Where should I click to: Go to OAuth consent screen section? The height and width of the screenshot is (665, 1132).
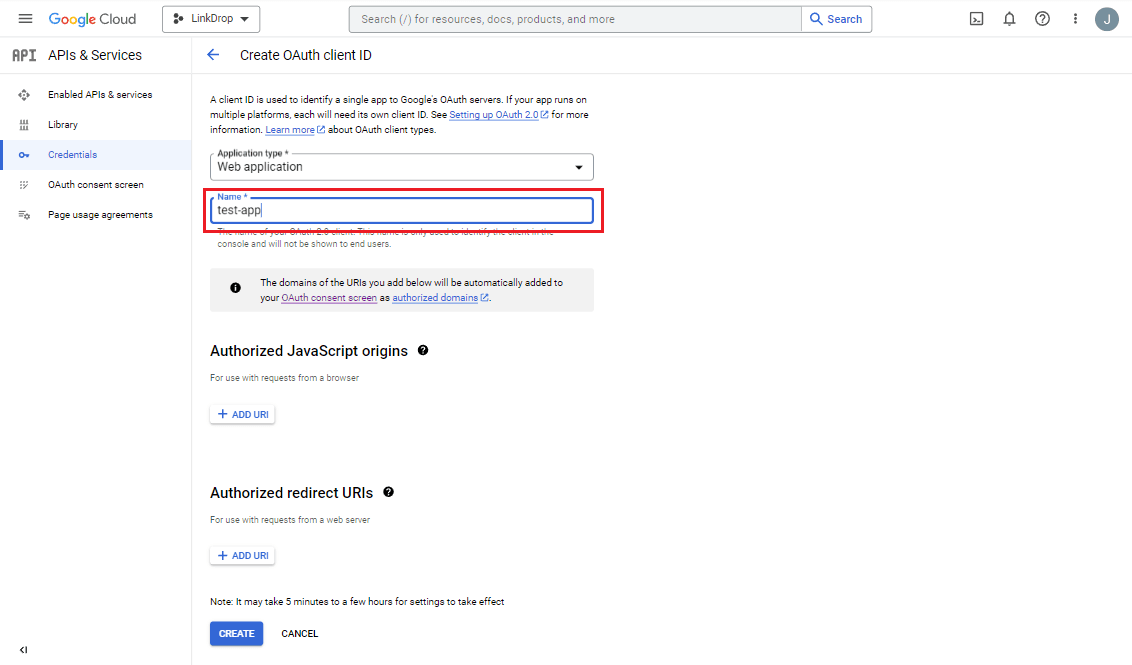(x=95, y=185)
